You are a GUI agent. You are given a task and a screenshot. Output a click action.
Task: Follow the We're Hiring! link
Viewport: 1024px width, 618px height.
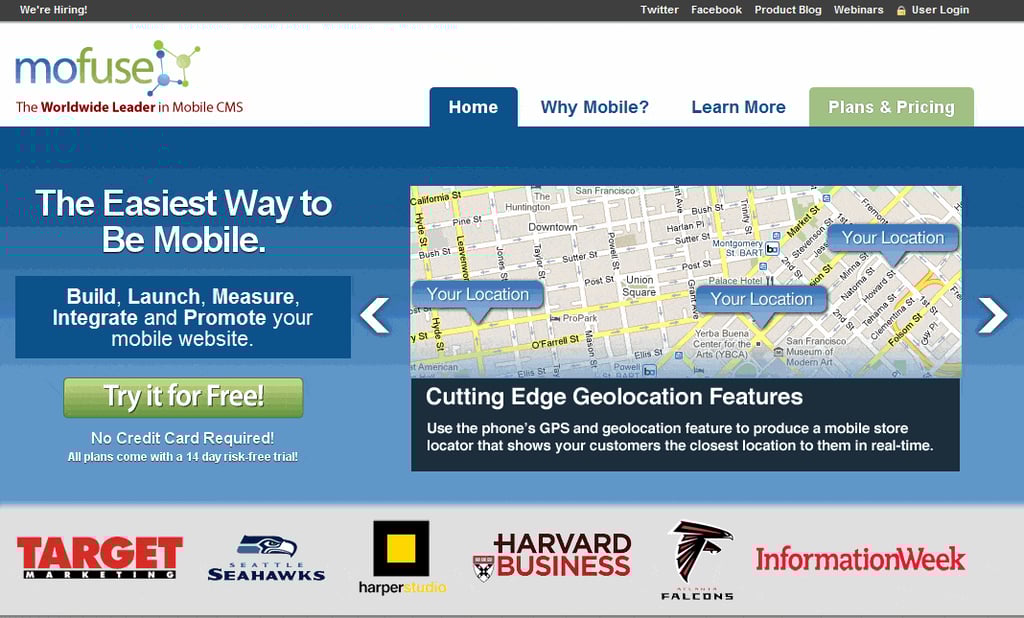54,10
